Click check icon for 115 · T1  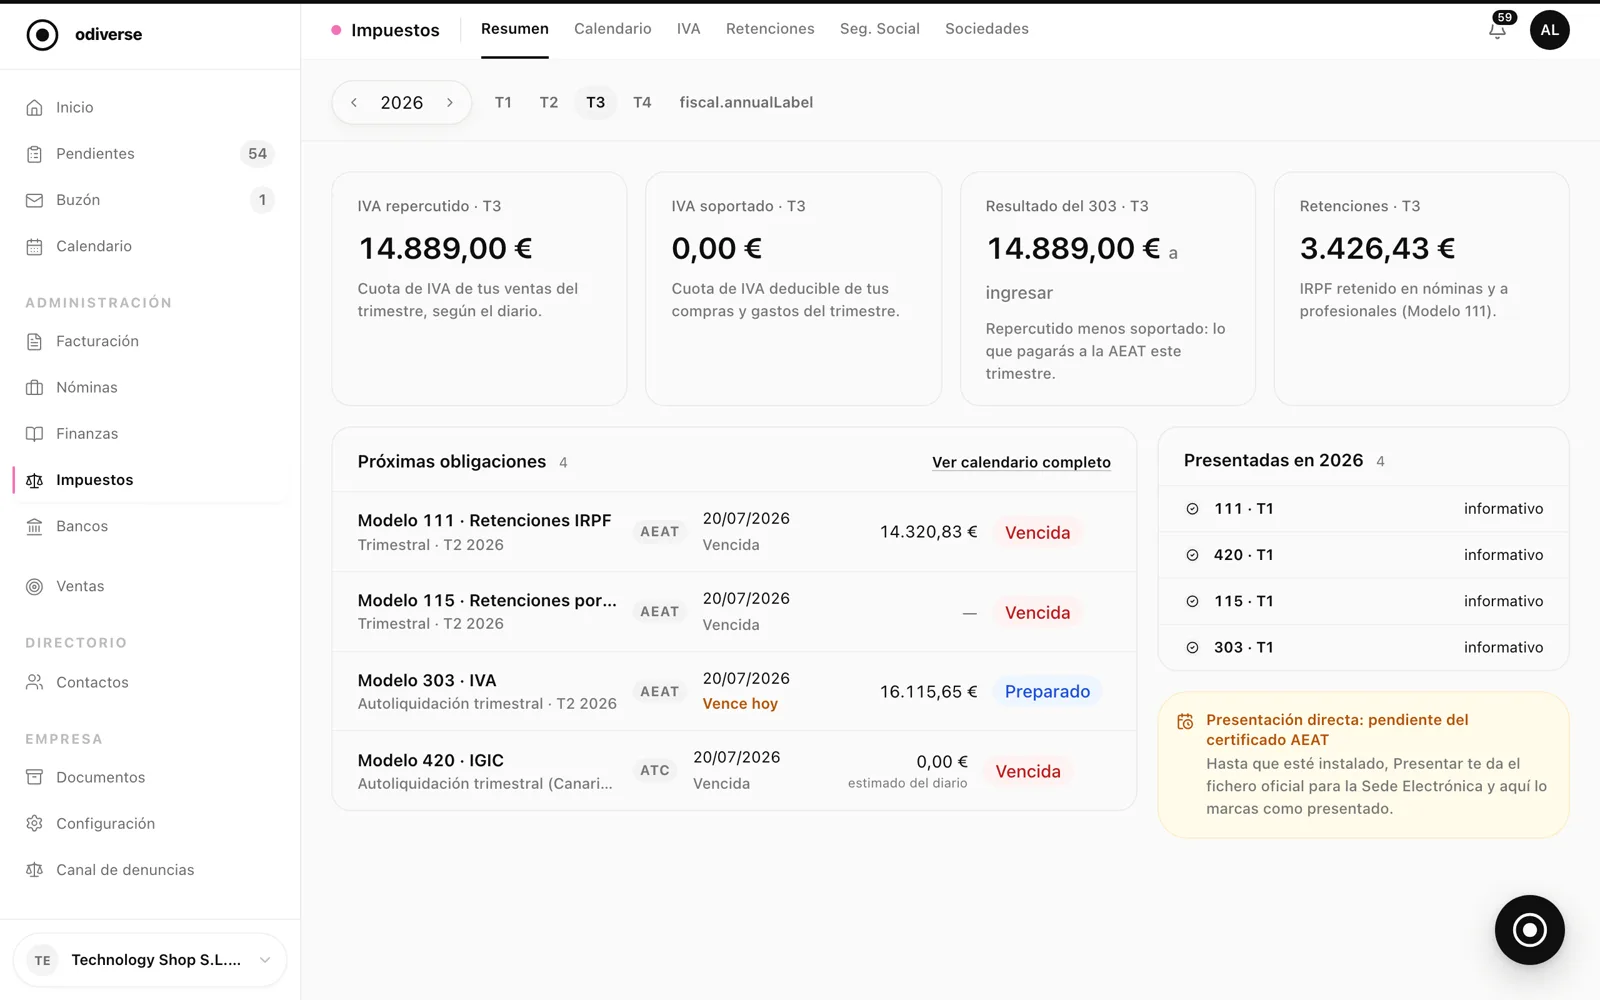[x=1192, y=601]
